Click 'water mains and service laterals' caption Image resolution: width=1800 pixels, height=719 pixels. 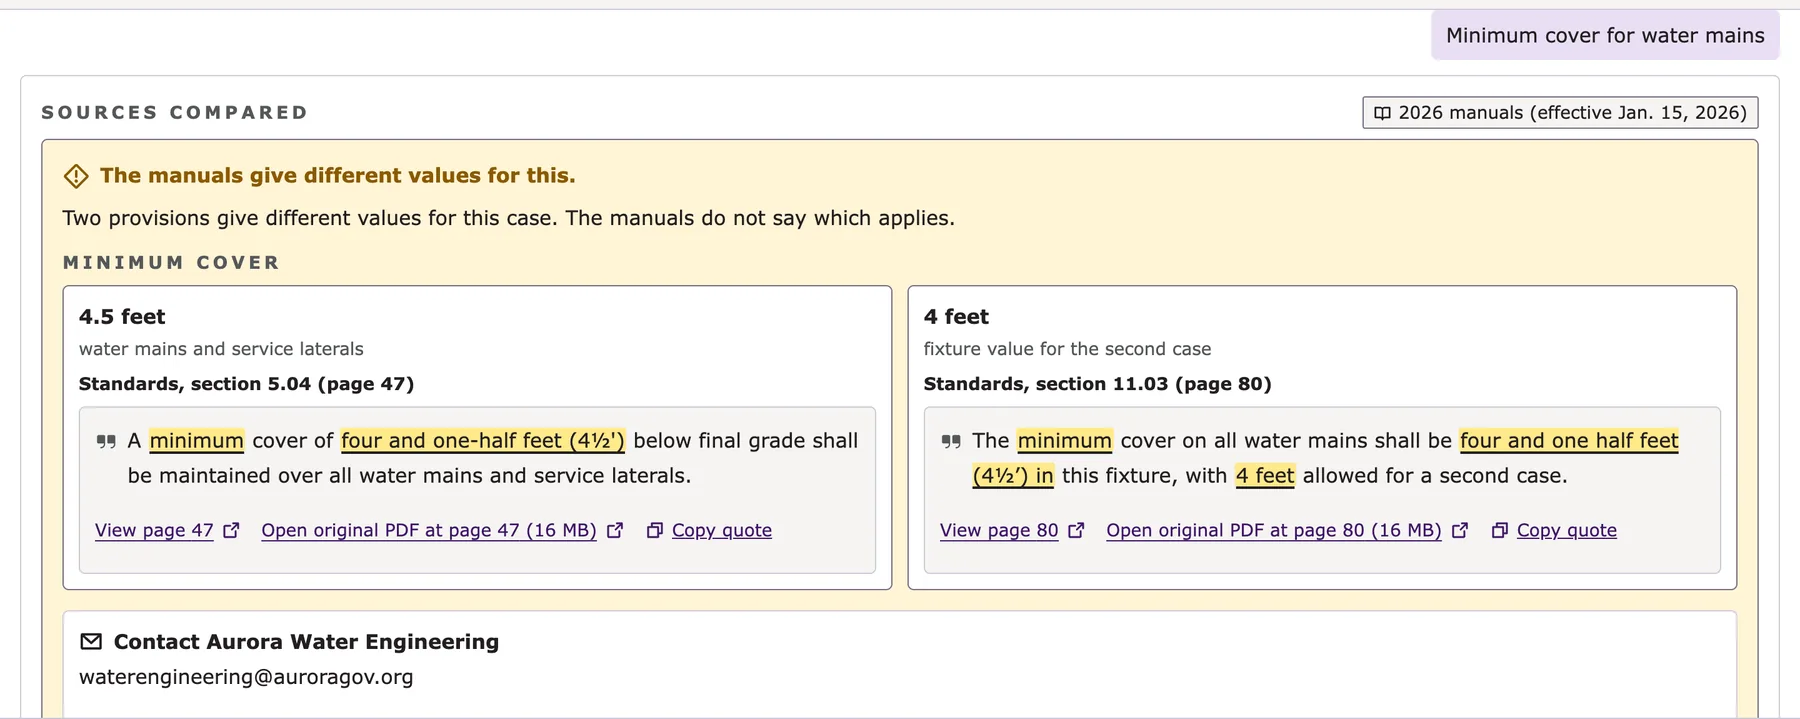tap(221, 349)
